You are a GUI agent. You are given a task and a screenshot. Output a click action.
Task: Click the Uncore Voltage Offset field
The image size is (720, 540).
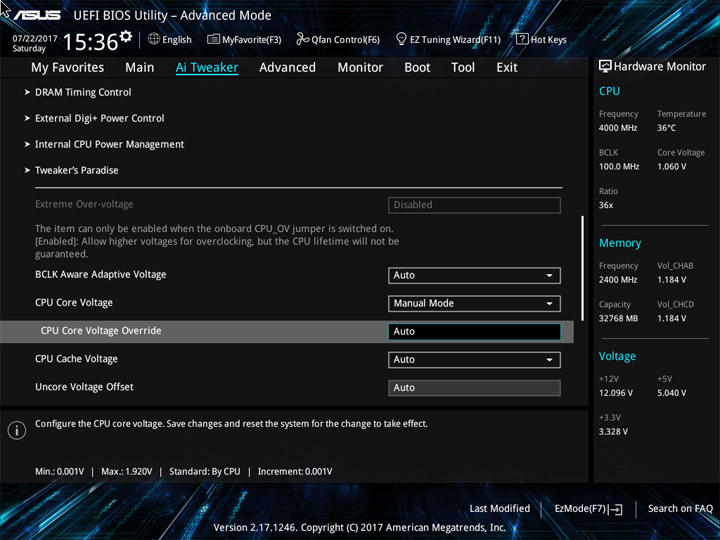[474, 388]
